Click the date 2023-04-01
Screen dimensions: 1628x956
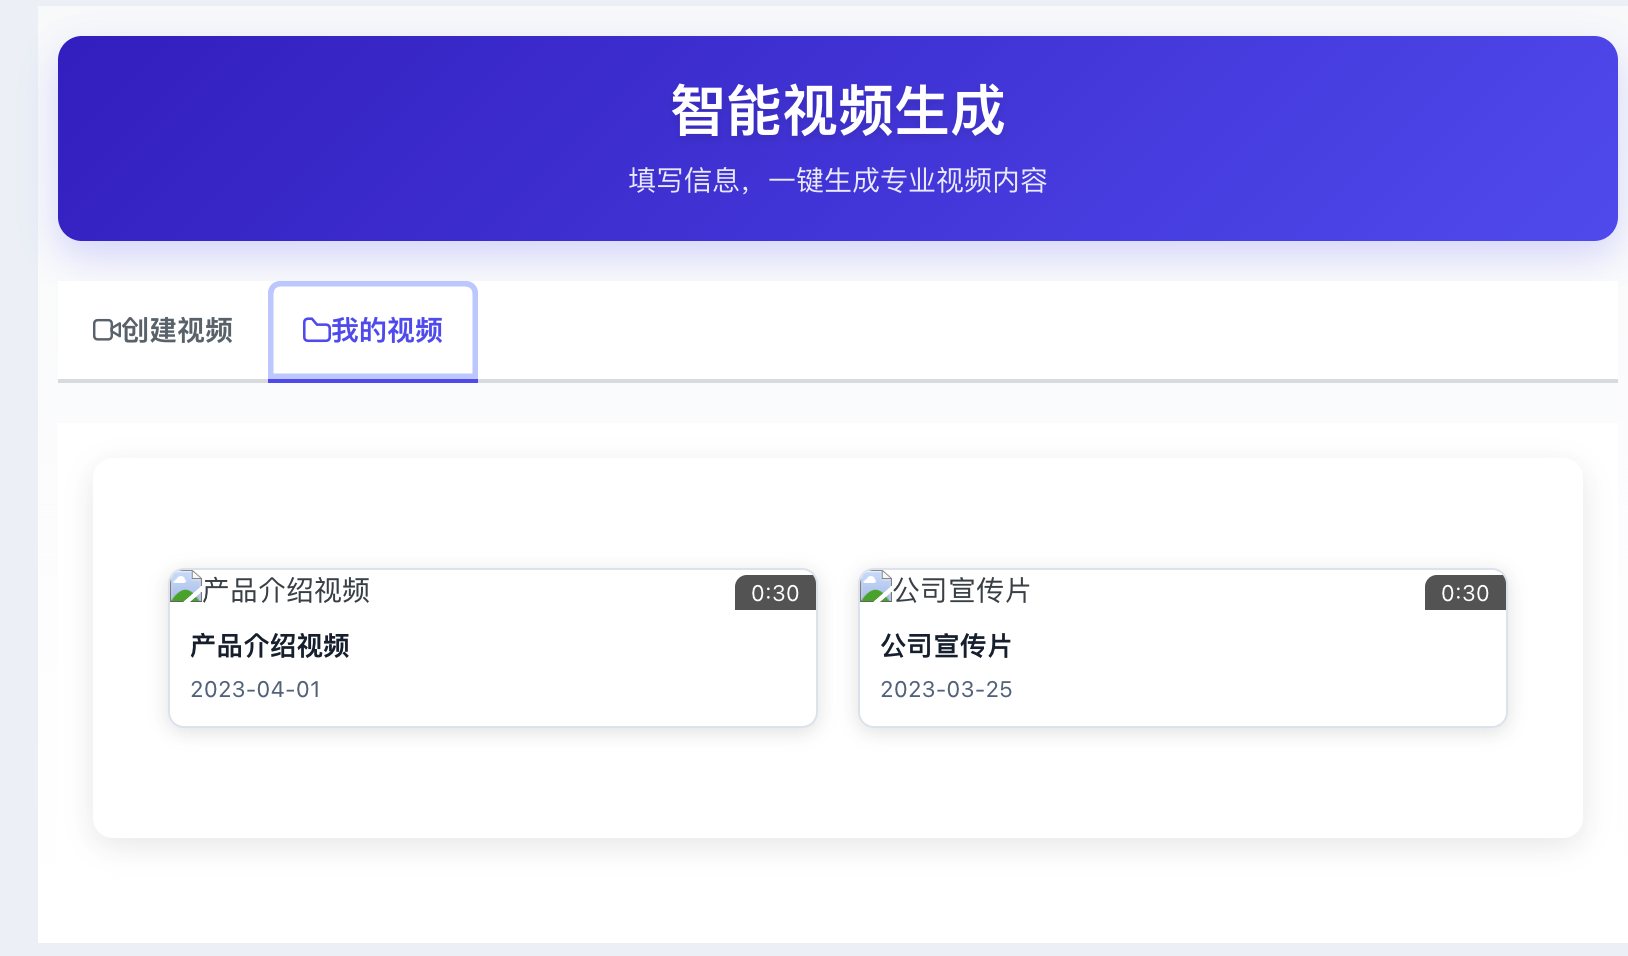coord(256,689)
